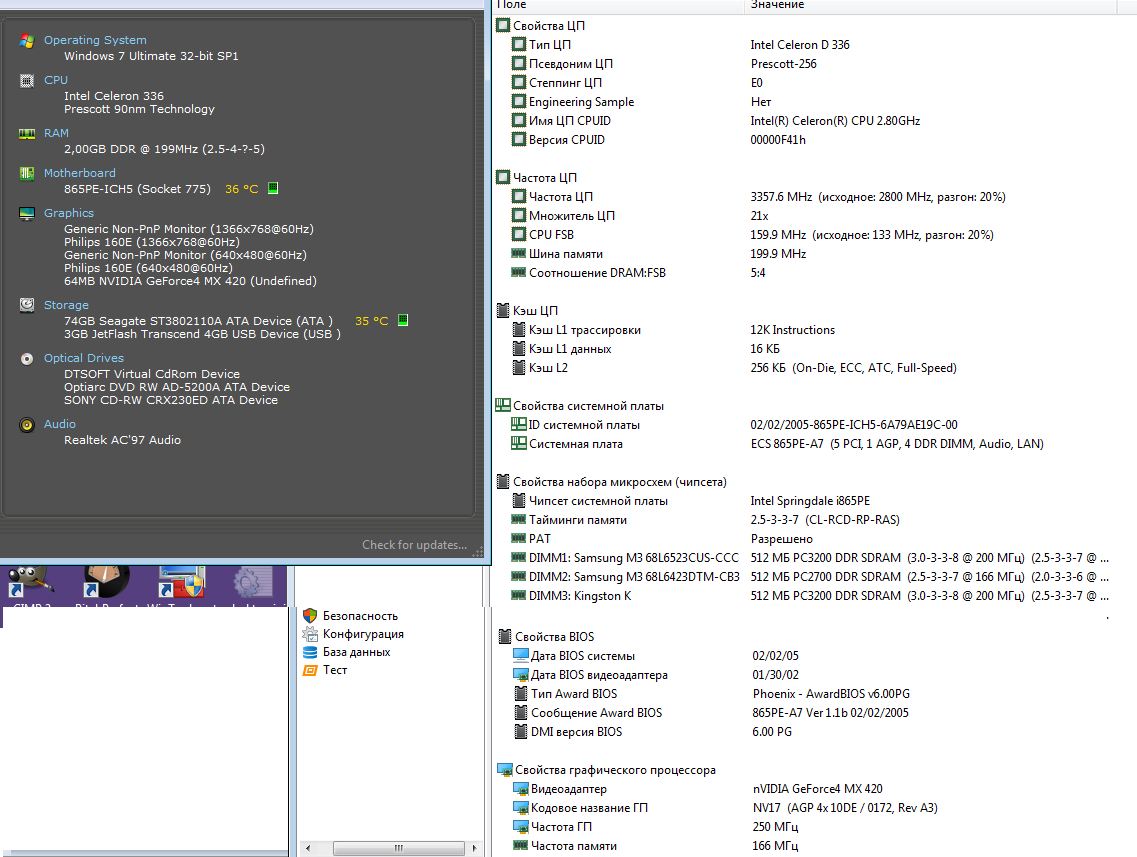Click the icon beside the Engineering Sample row

point(518,102)
